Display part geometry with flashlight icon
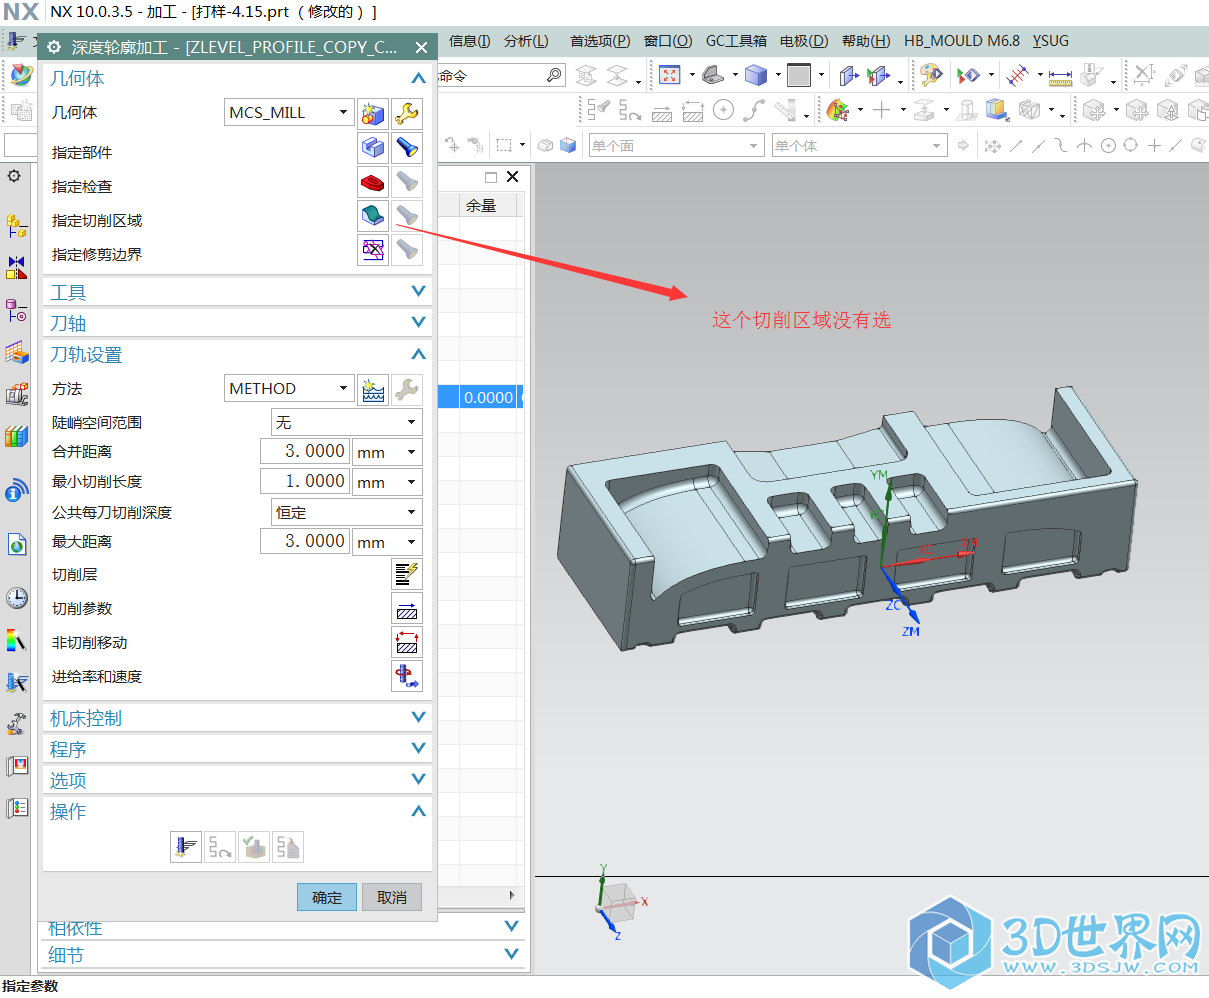1209x998 pixels. [407, 148]
